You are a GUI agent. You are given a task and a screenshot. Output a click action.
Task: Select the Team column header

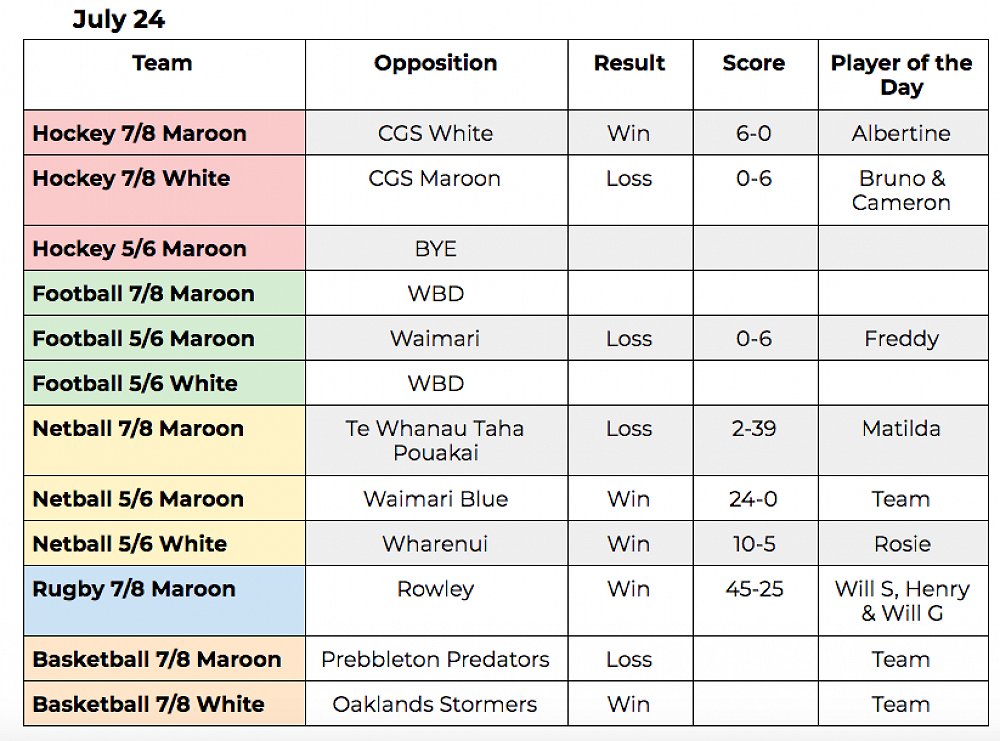(162, 64)
